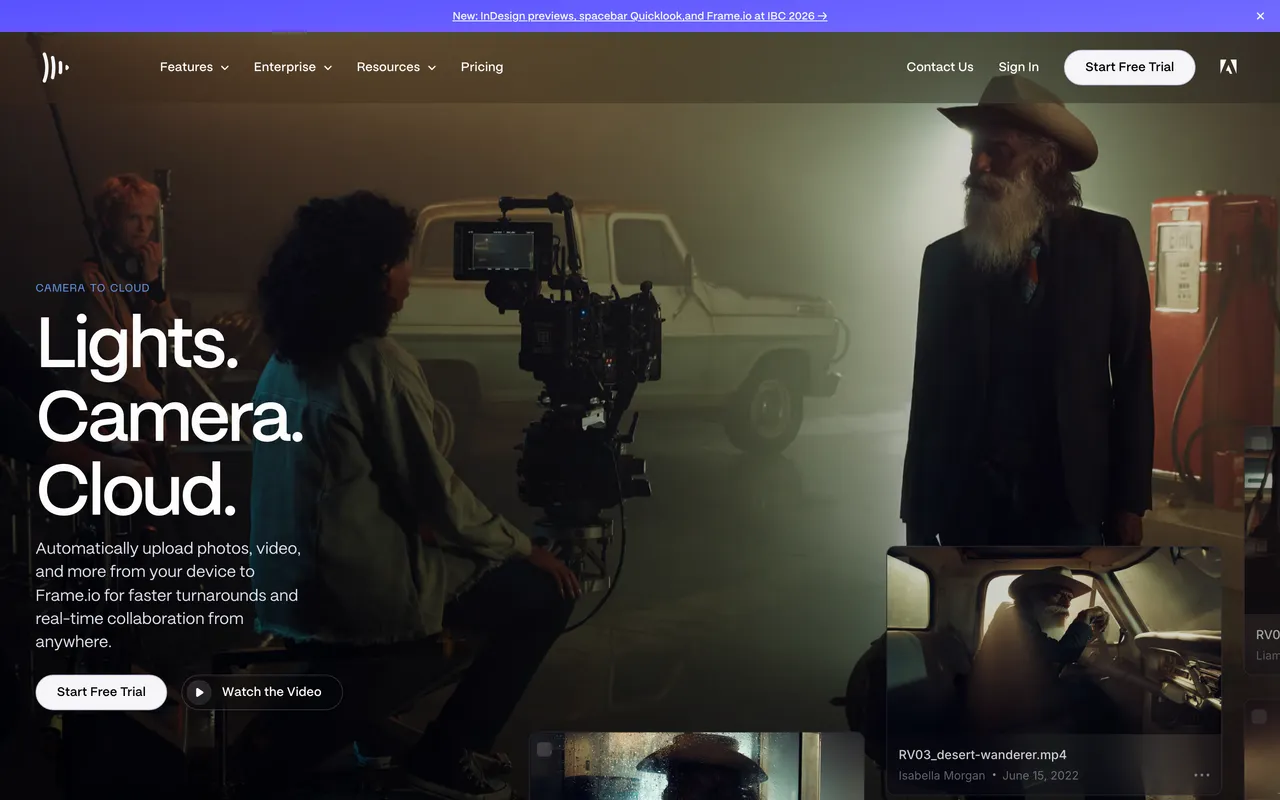Viewport: 1280px width, 800px height.
Task: Dismiss the announcement banner with the X
Action: 1260,16
